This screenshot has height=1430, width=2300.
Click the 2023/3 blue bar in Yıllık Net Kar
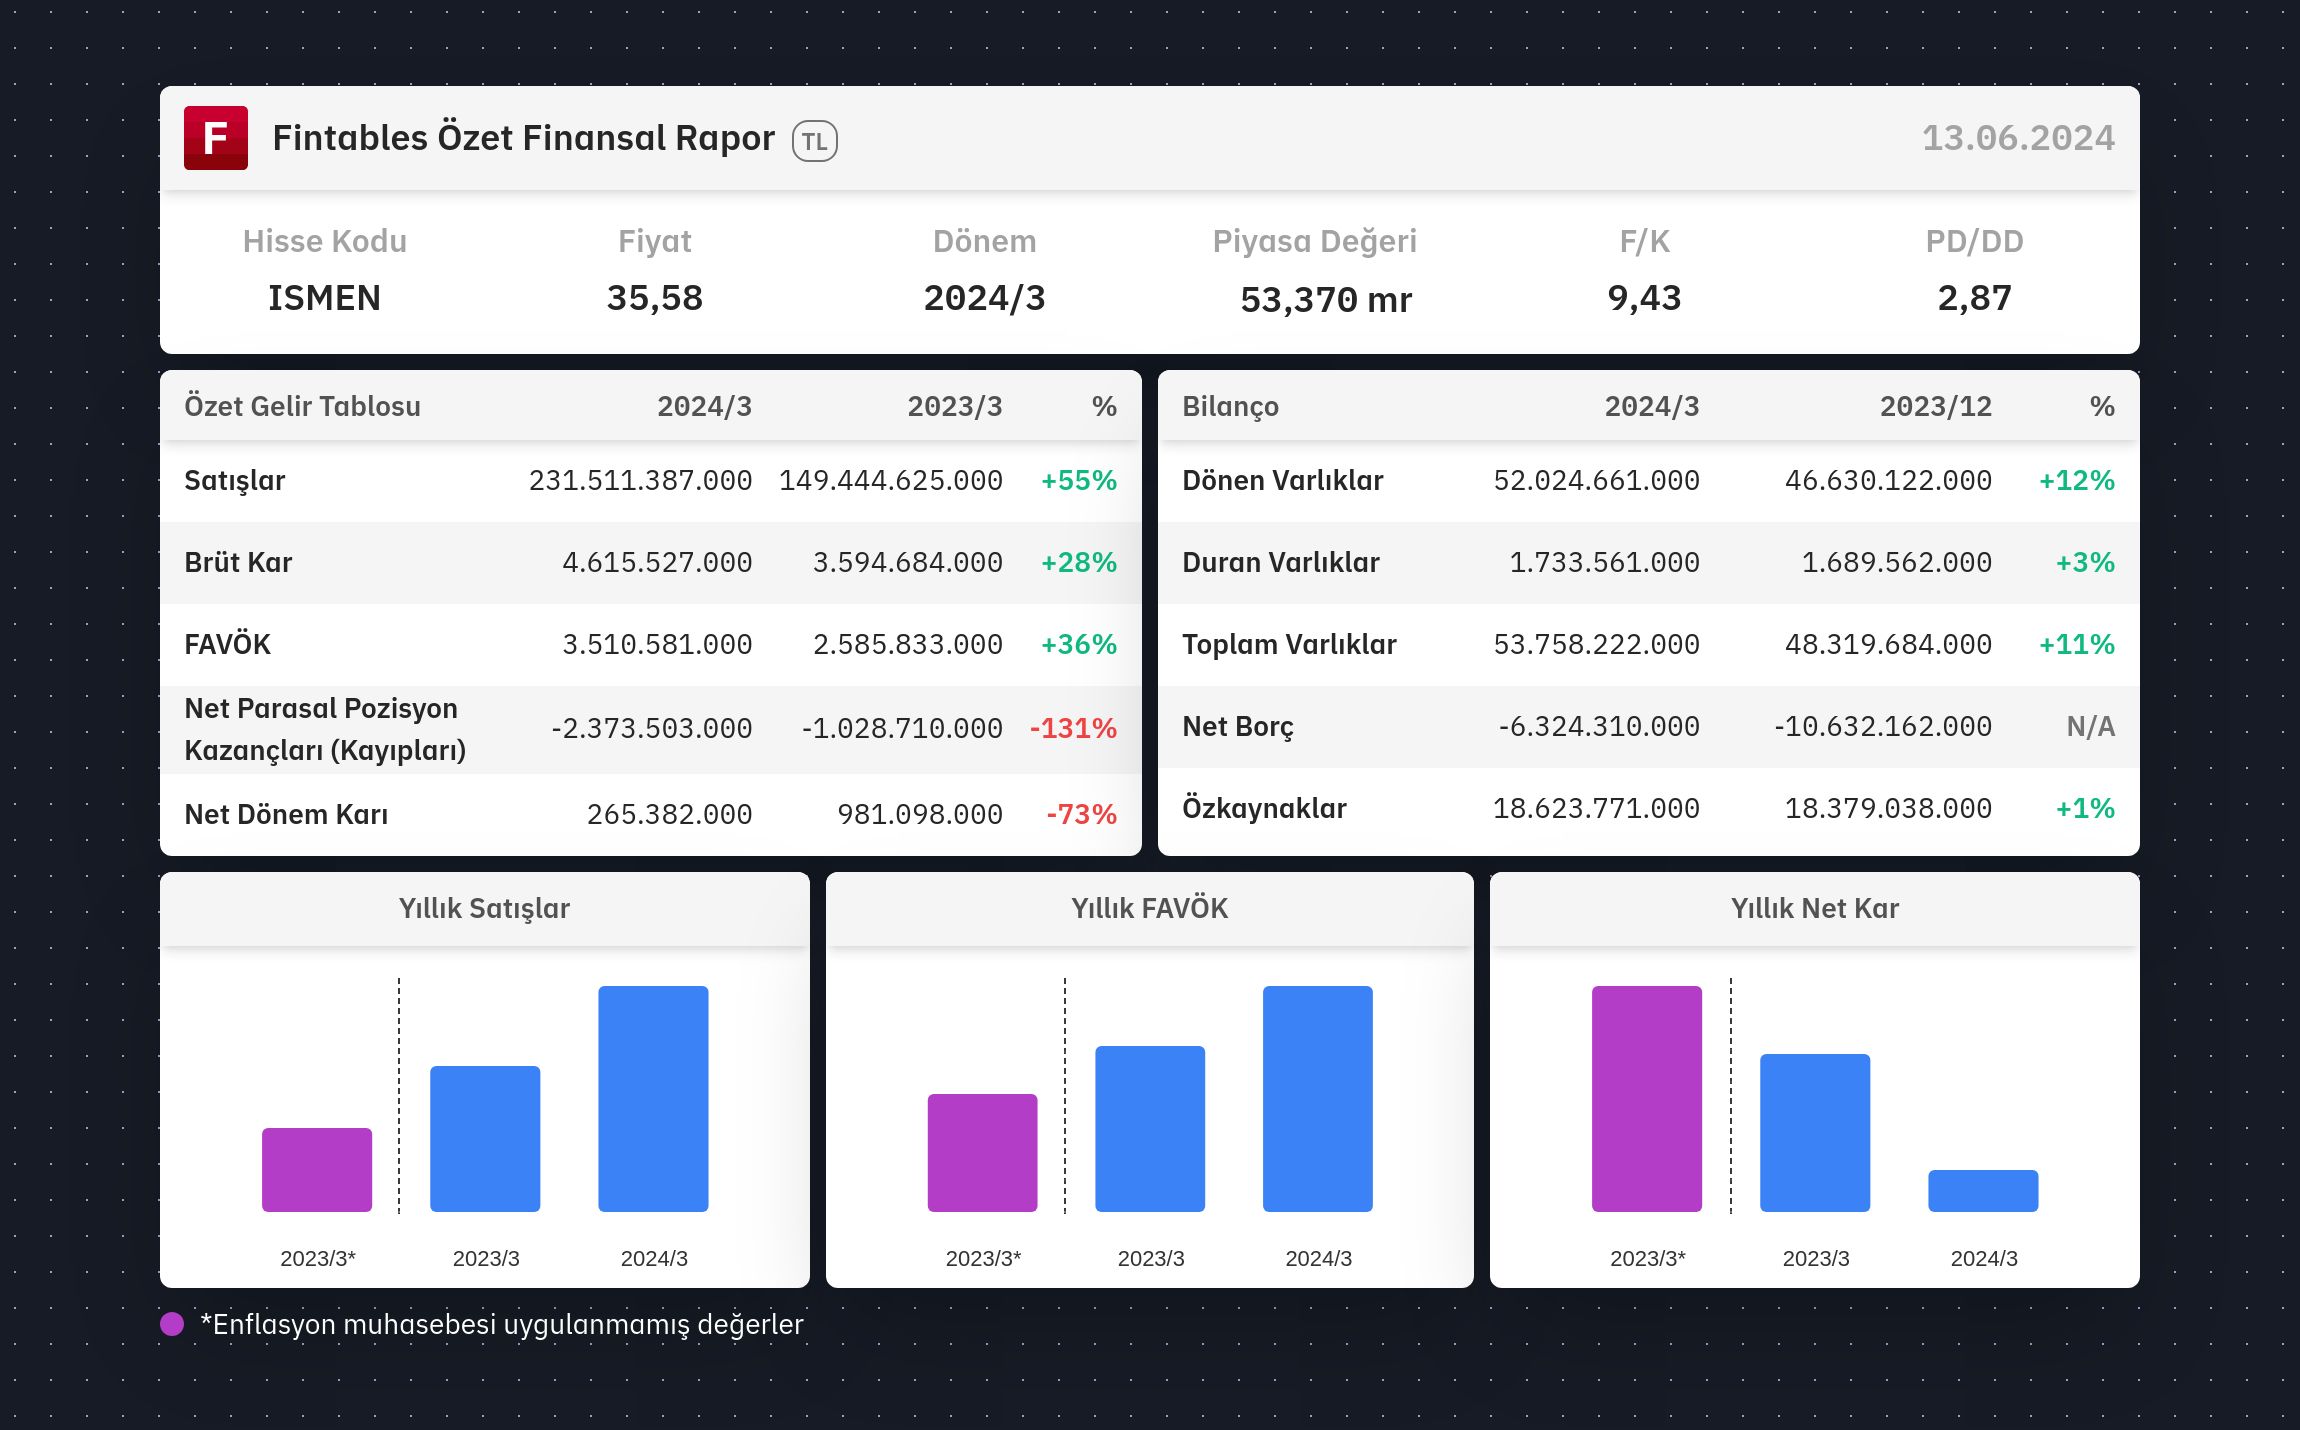[1815, 1133]
